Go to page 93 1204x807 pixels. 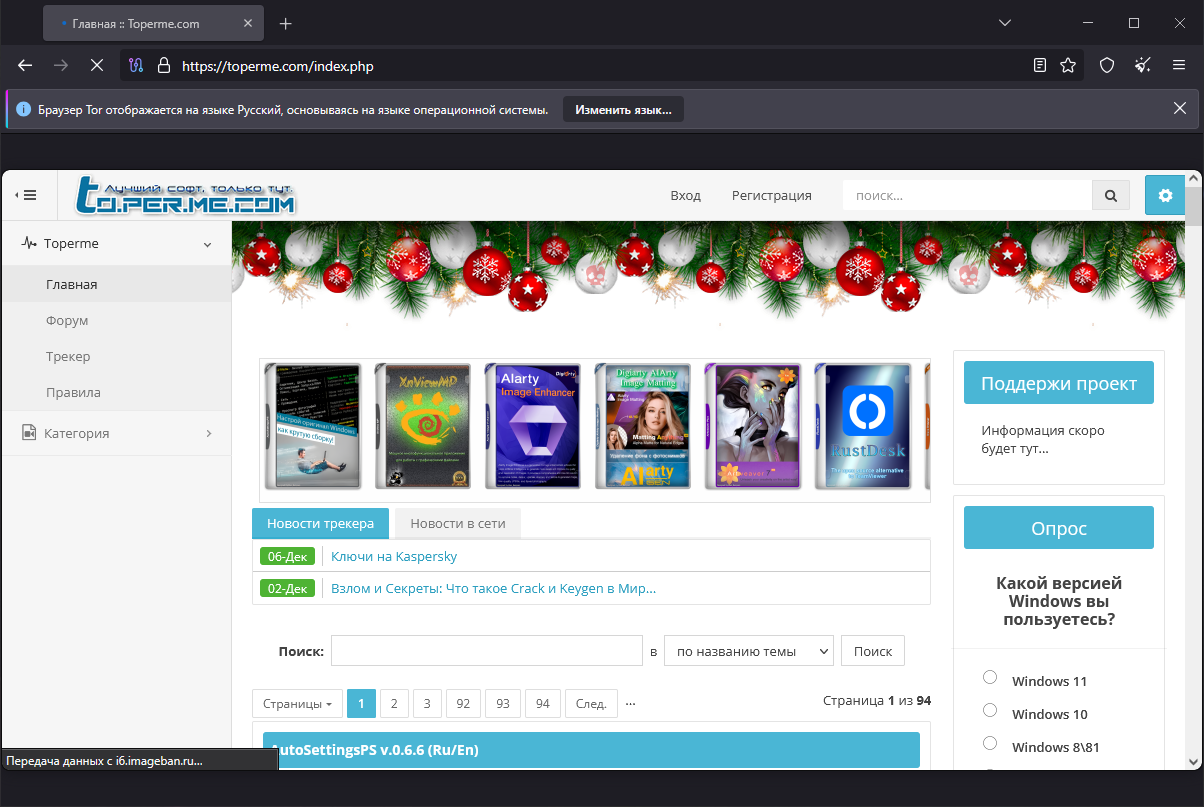coord(503,704)
